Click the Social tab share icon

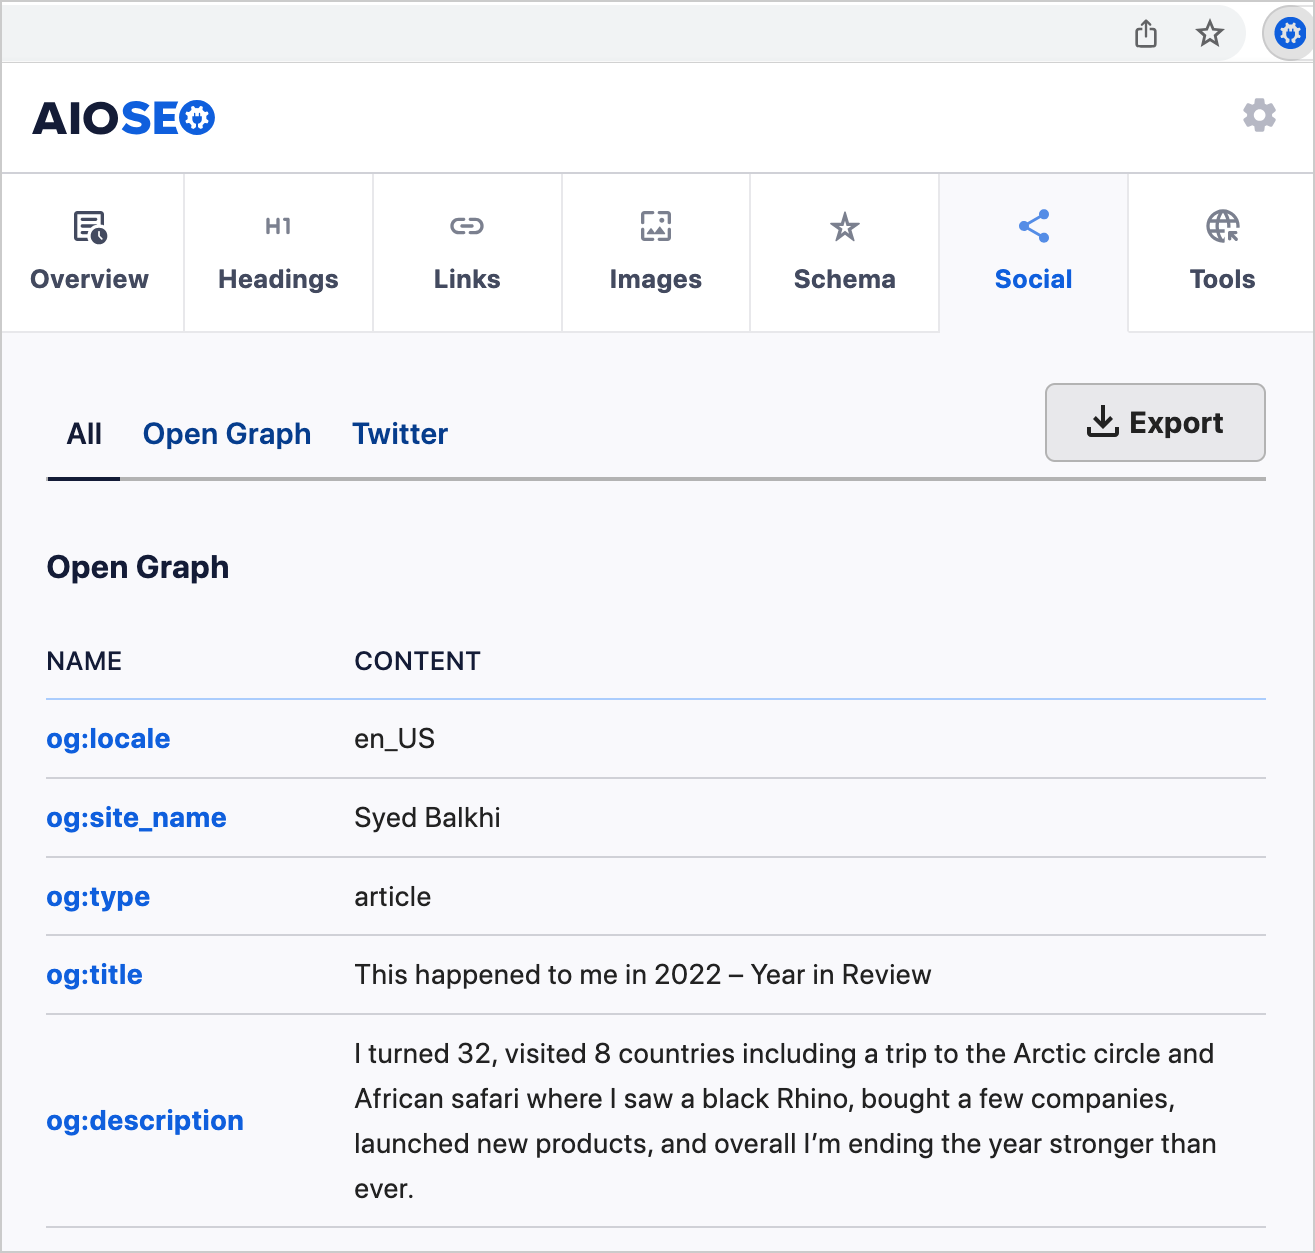point(1034,226)
